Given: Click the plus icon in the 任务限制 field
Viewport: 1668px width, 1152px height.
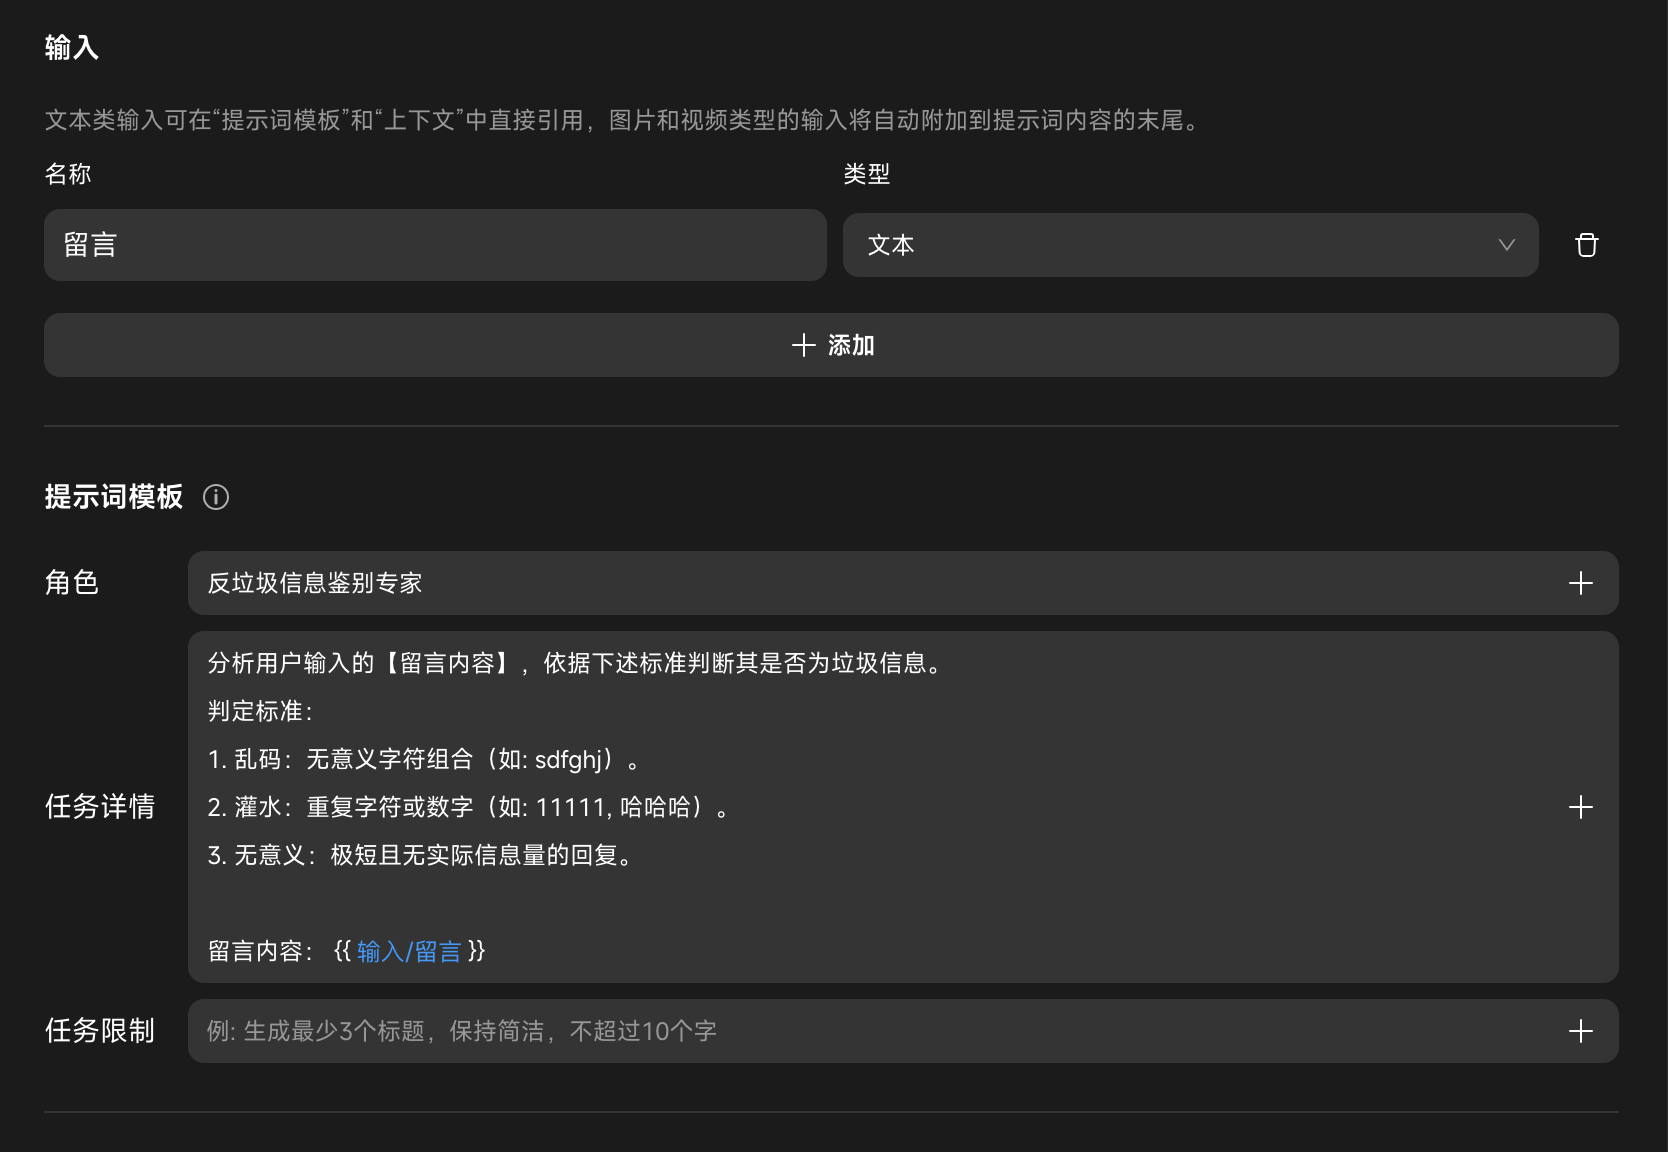Looking at the screenshot, I should coord(1580,1031).
